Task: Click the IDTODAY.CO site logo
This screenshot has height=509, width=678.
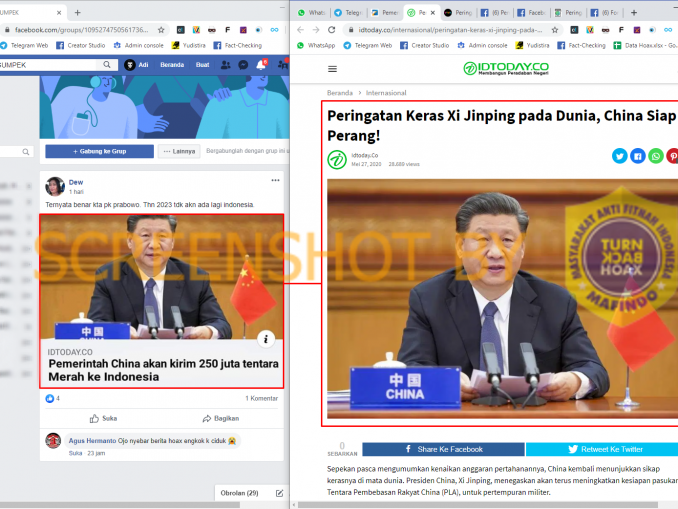Action: pos(505,68)
